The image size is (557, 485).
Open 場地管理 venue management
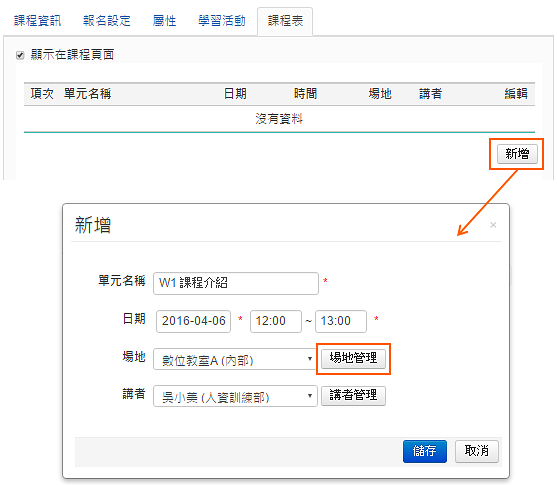(x=353, y=358)
